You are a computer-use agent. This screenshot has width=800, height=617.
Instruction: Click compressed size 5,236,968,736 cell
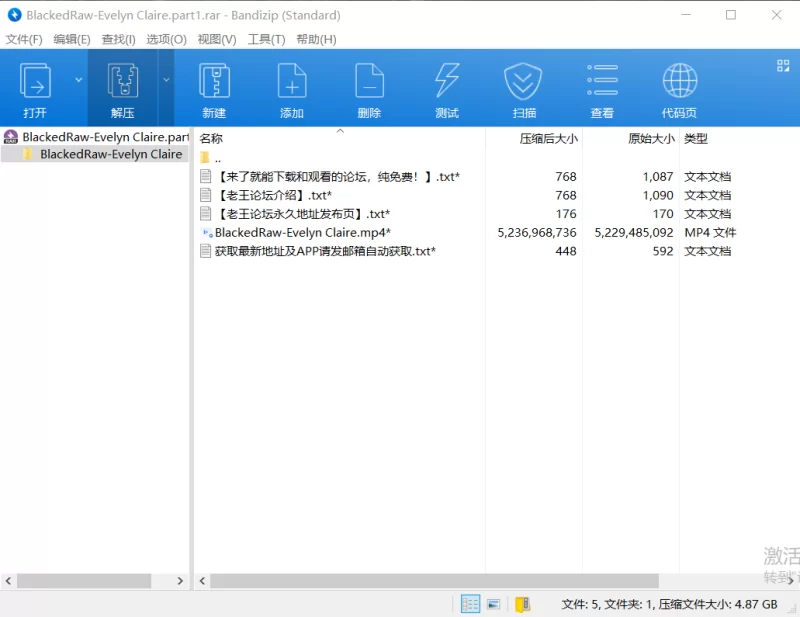click(x=537, y=233)
